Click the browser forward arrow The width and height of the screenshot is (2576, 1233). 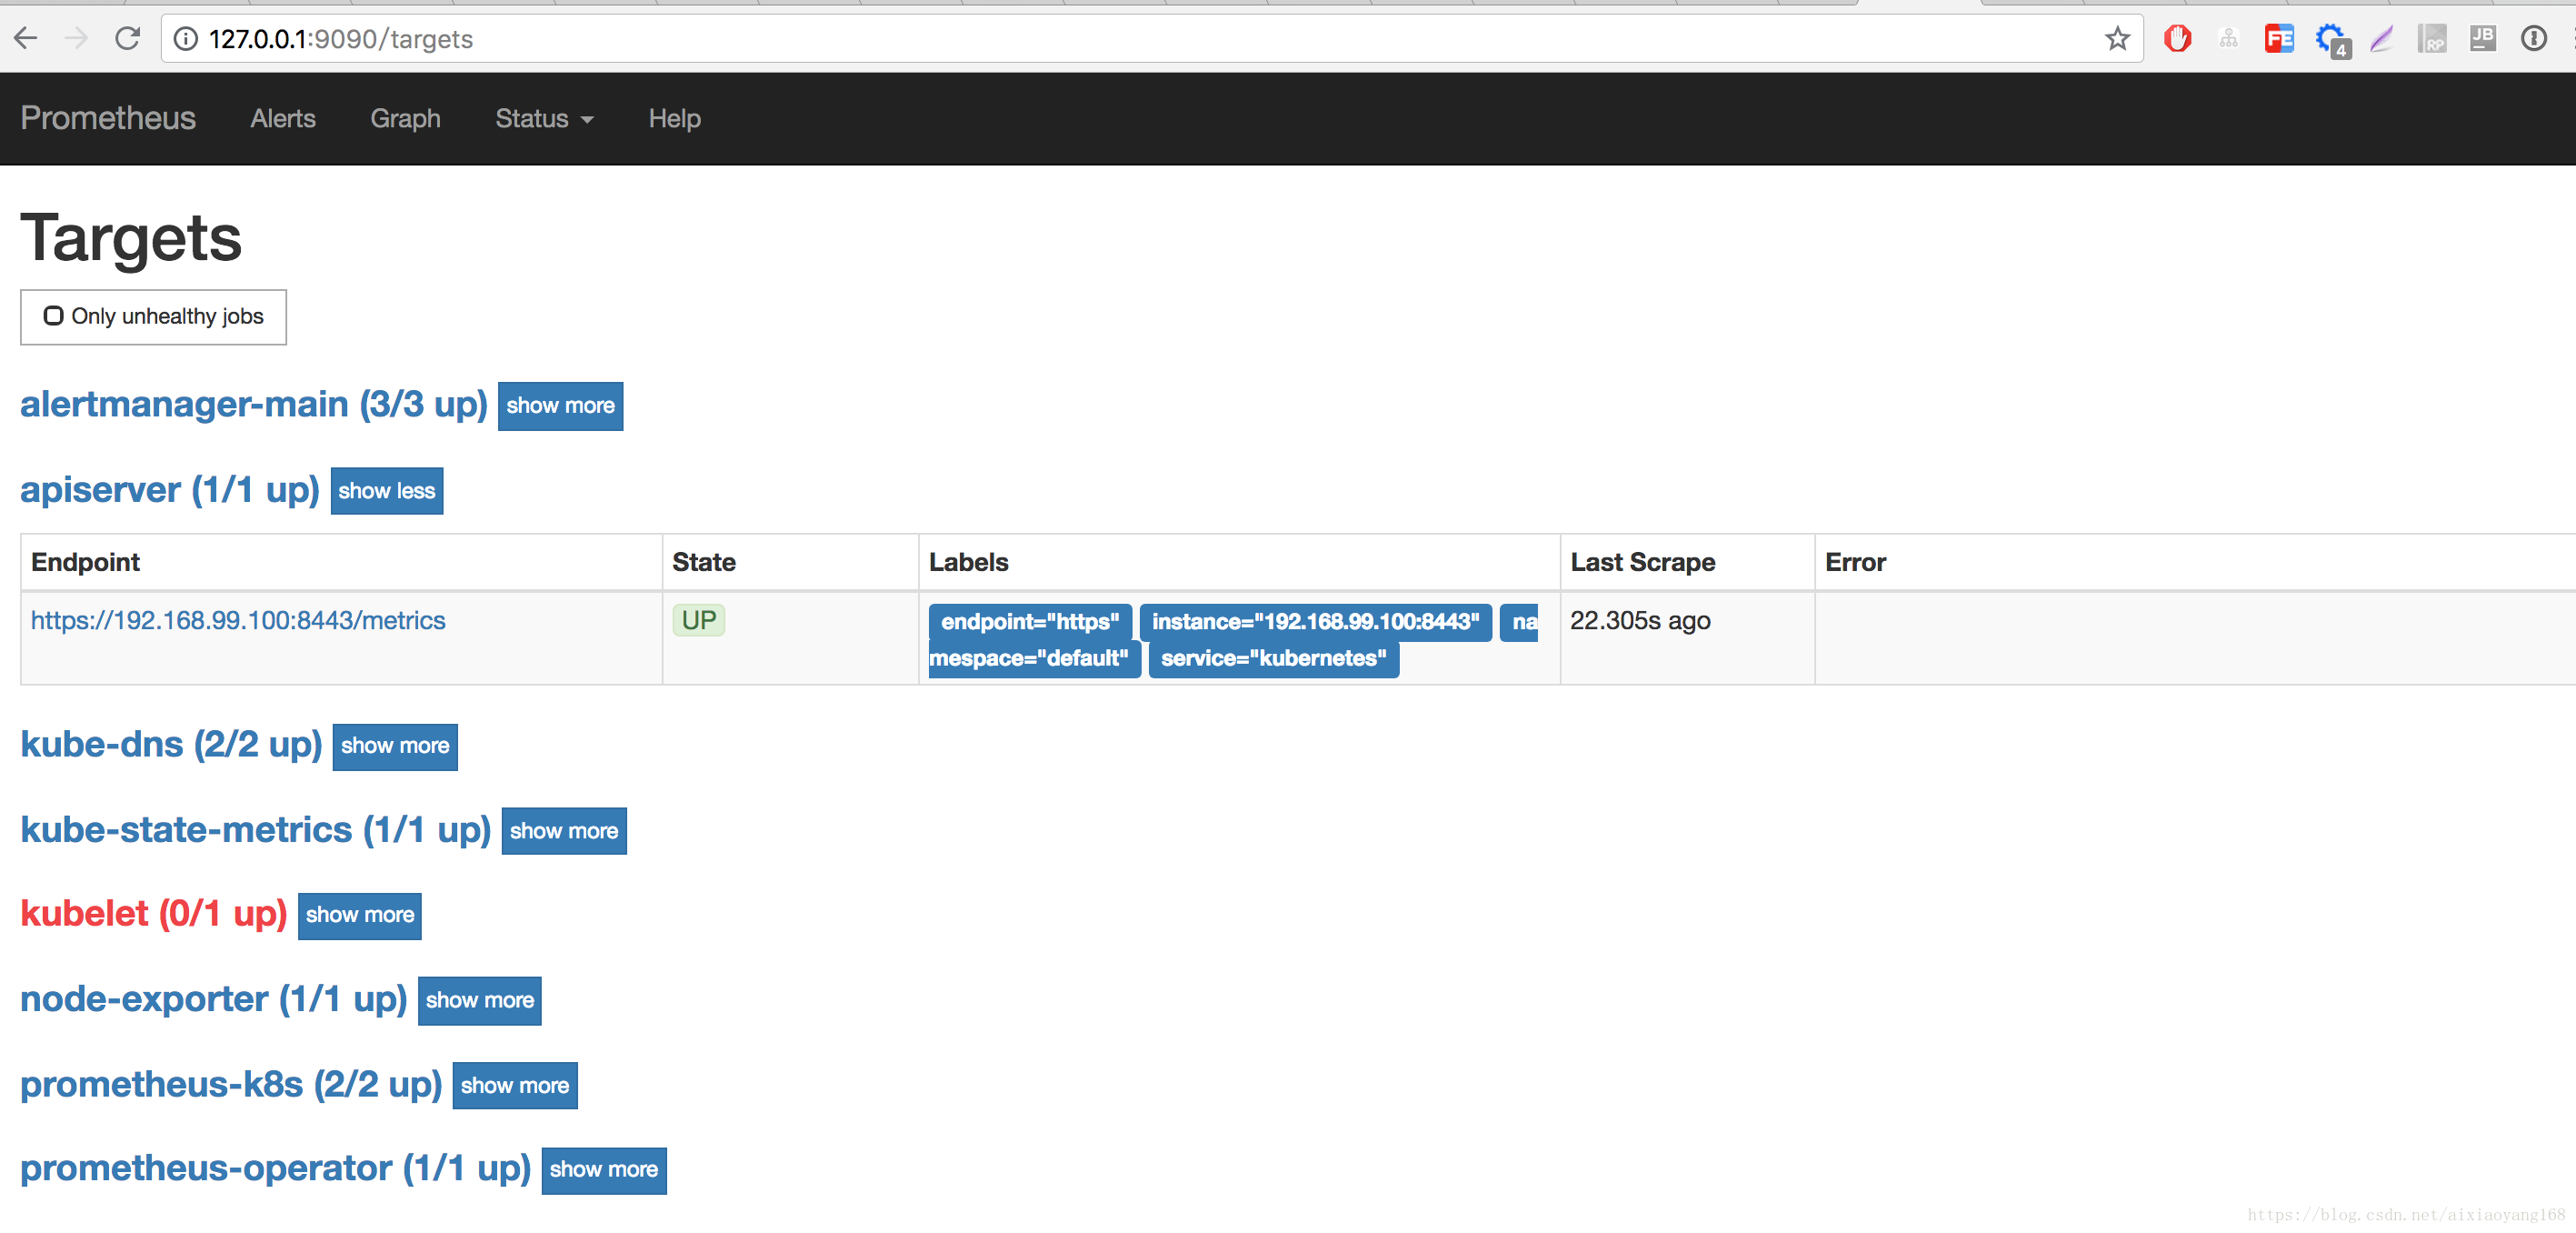76,39
